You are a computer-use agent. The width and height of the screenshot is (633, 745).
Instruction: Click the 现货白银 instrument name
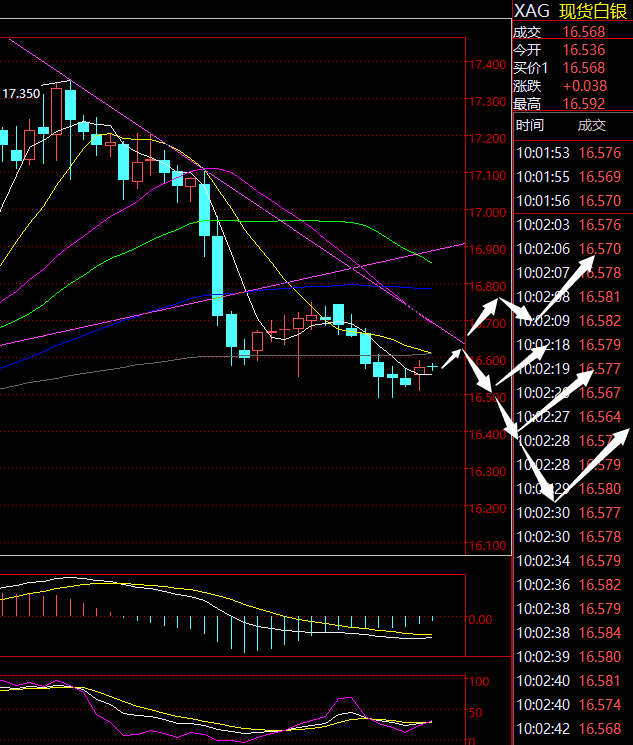coord(593,11)
